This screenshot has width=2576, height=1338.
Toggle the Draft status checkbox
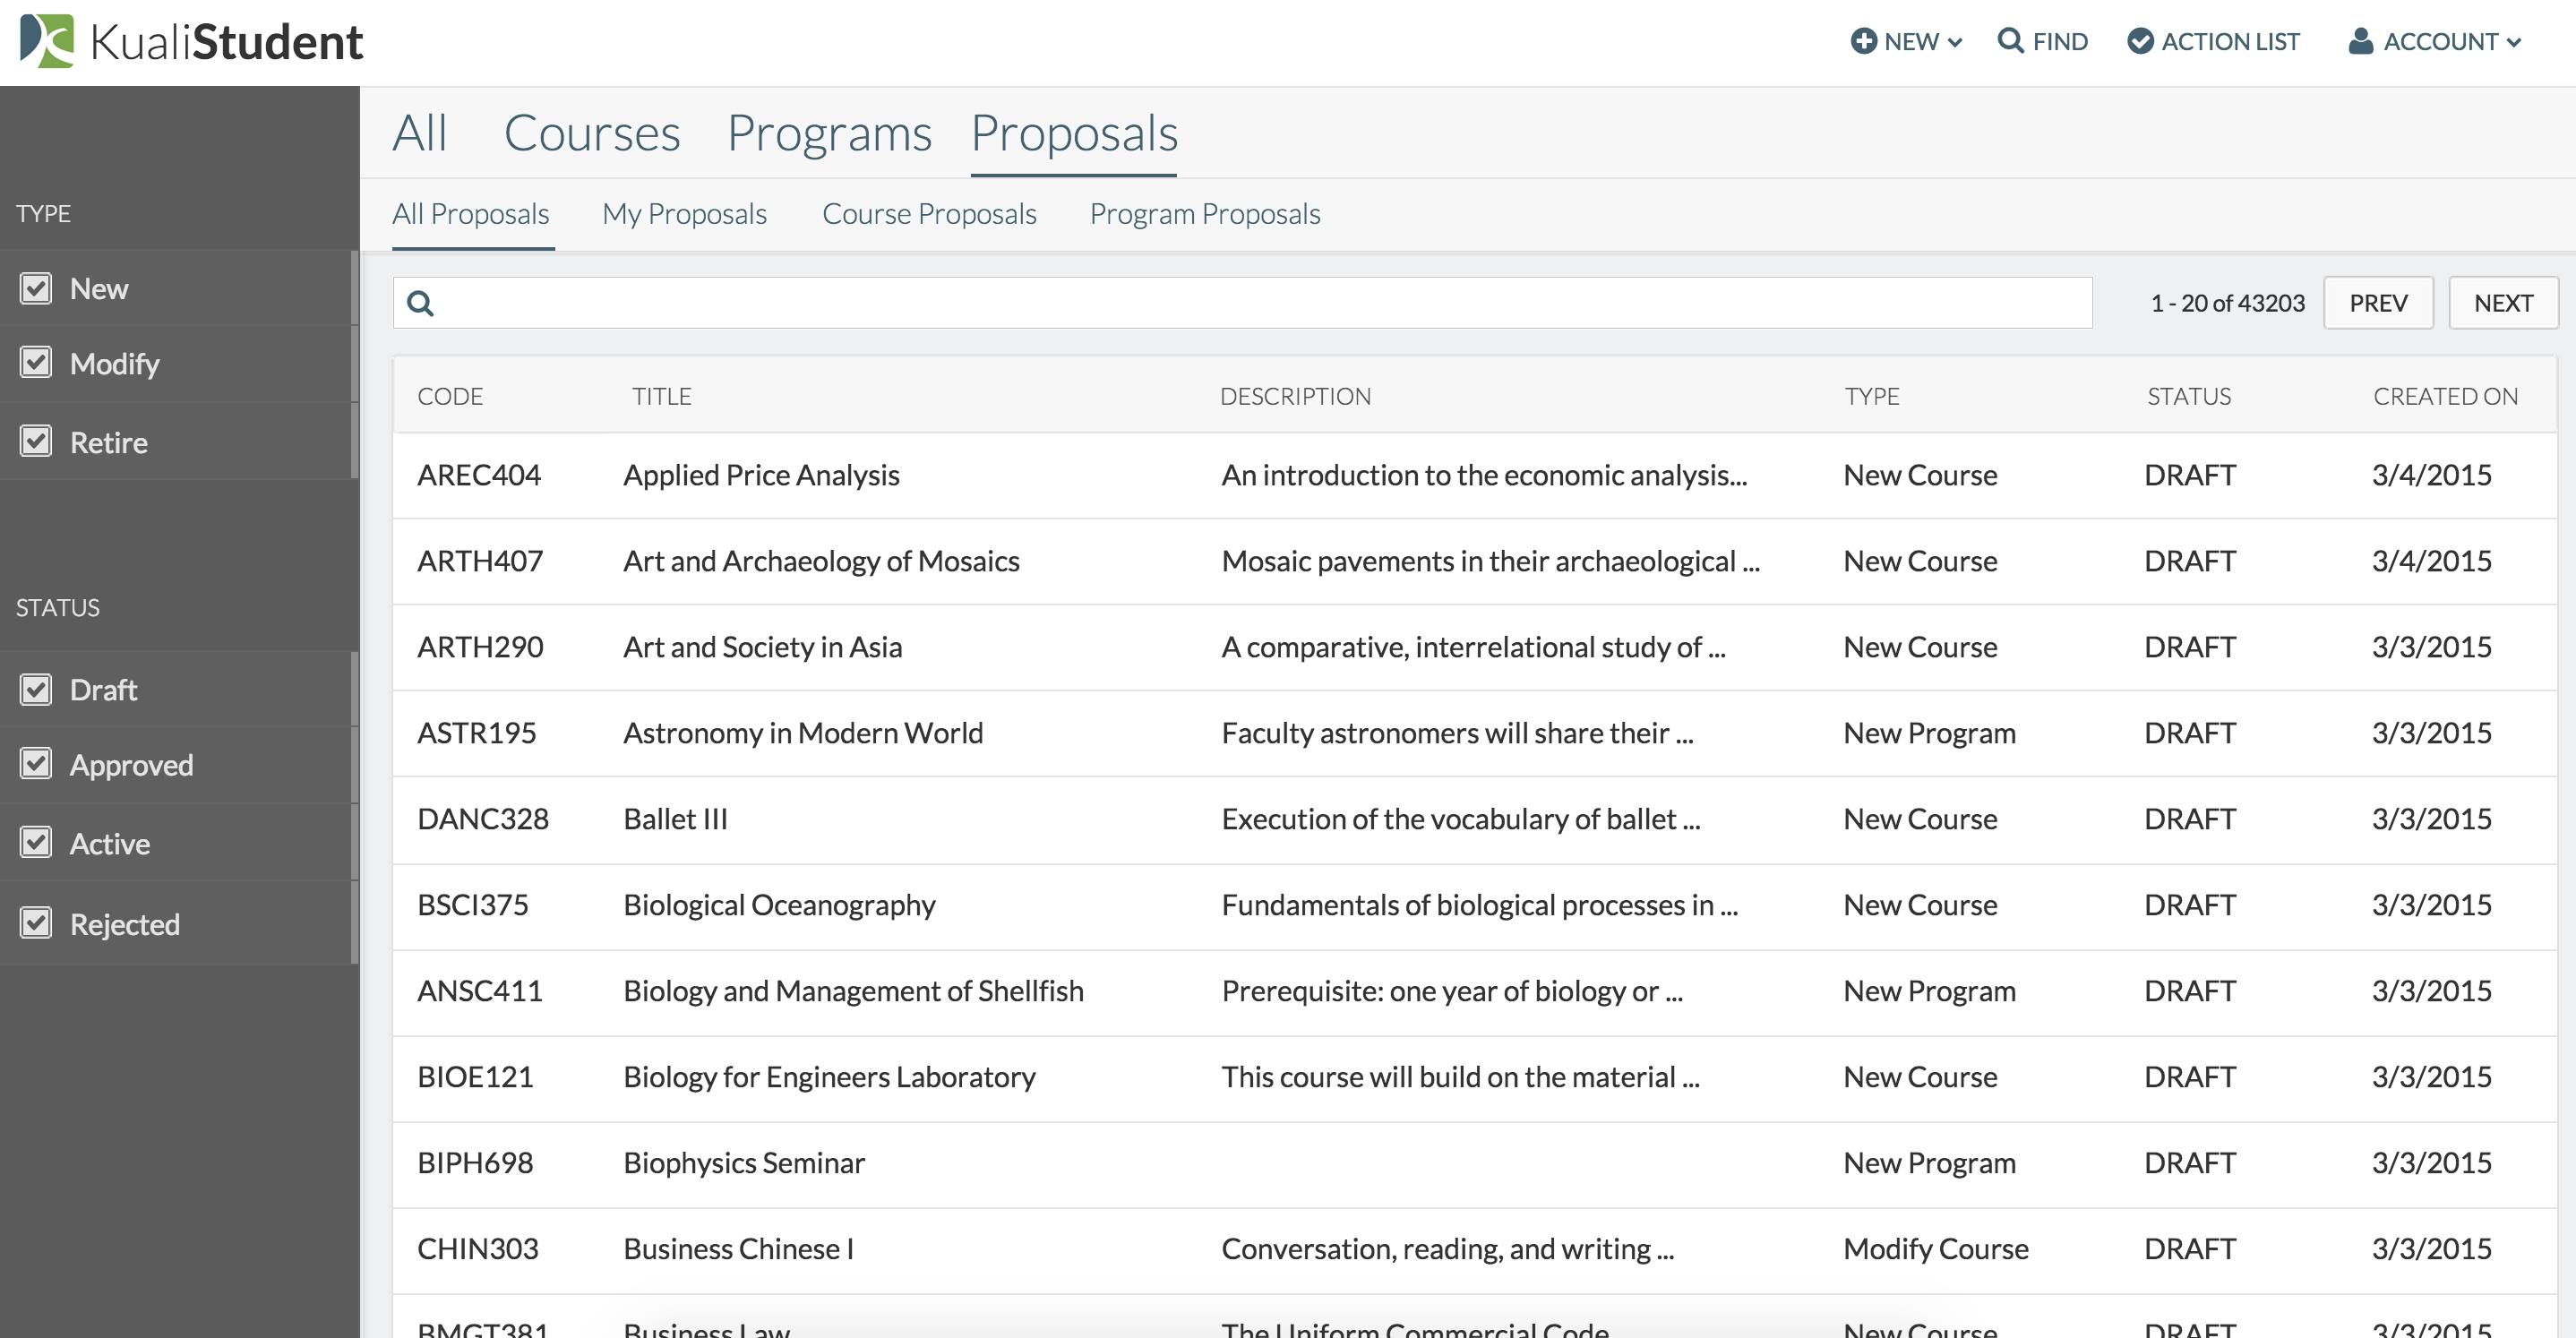36,689
